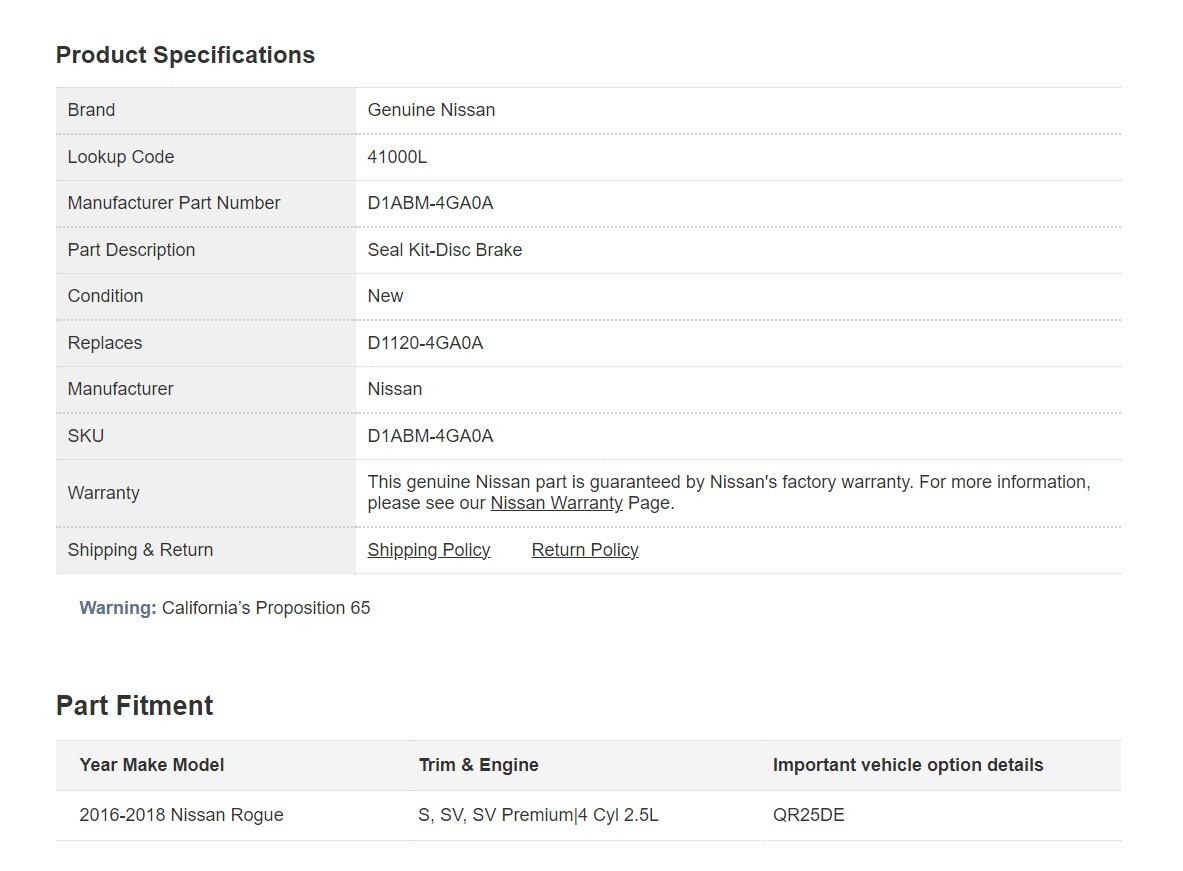Click the S, SV, SV Premium trim cell
This screenshot has height=871, width=1183.
[538, 815]
